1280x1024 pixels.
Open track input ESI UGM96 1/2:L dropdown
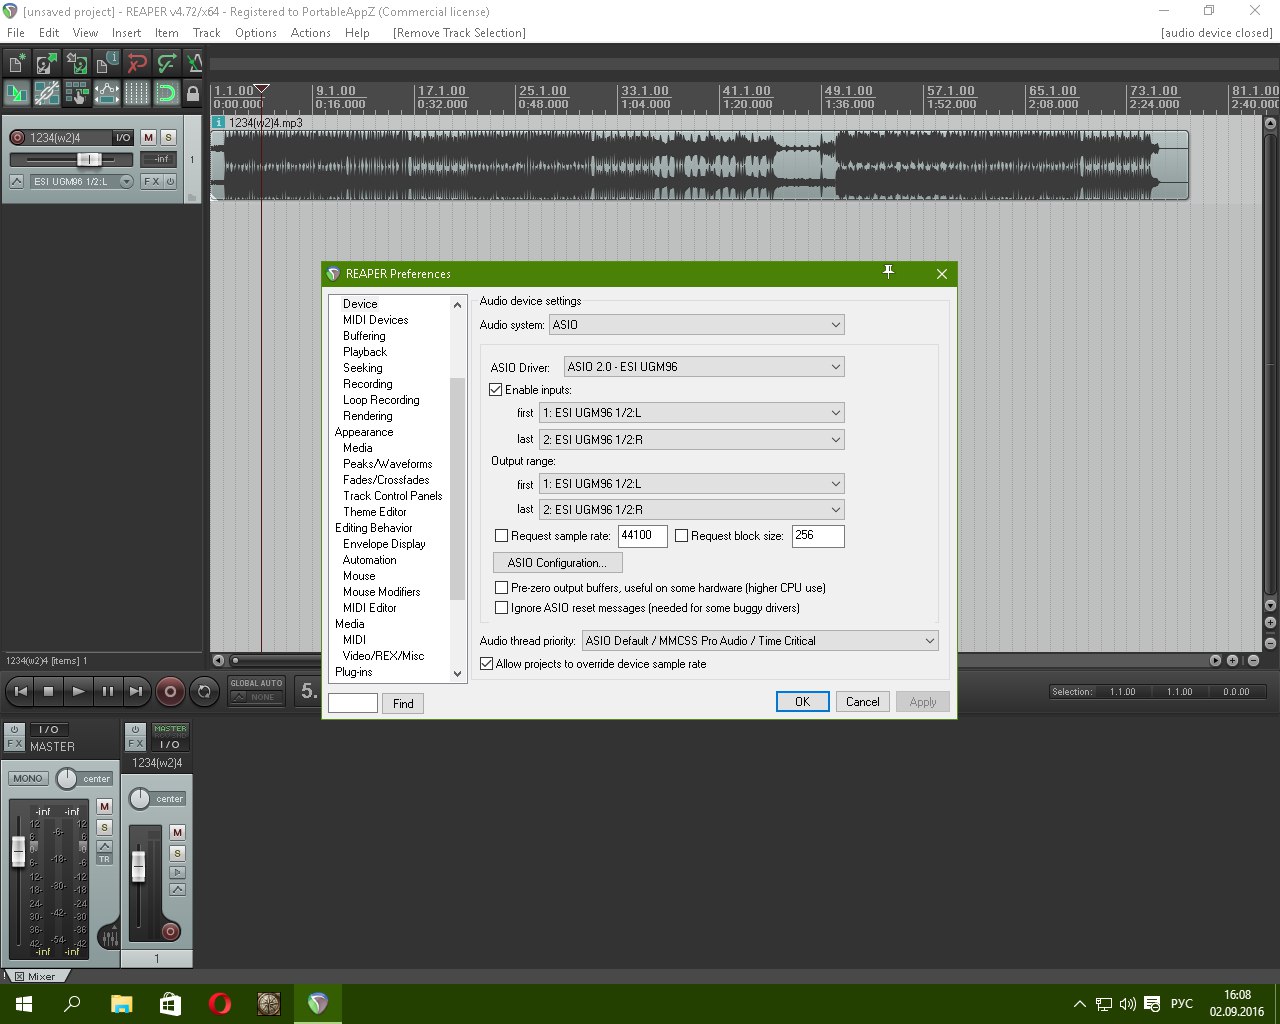pos(82,181)
